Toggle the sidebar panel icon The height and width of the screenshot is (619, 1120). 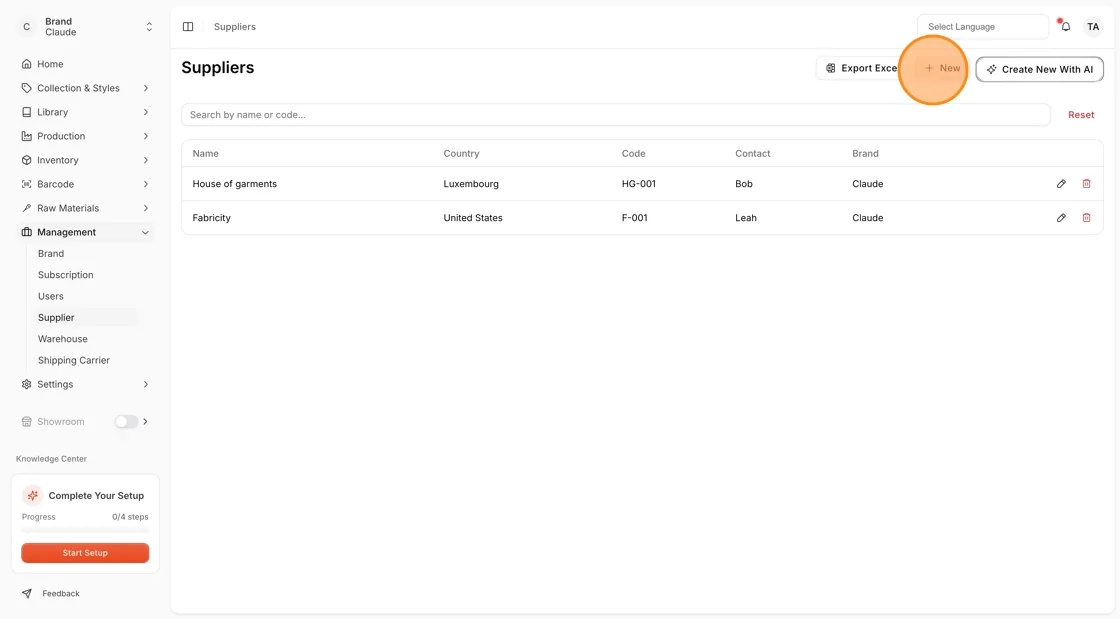tap(188, 26)
